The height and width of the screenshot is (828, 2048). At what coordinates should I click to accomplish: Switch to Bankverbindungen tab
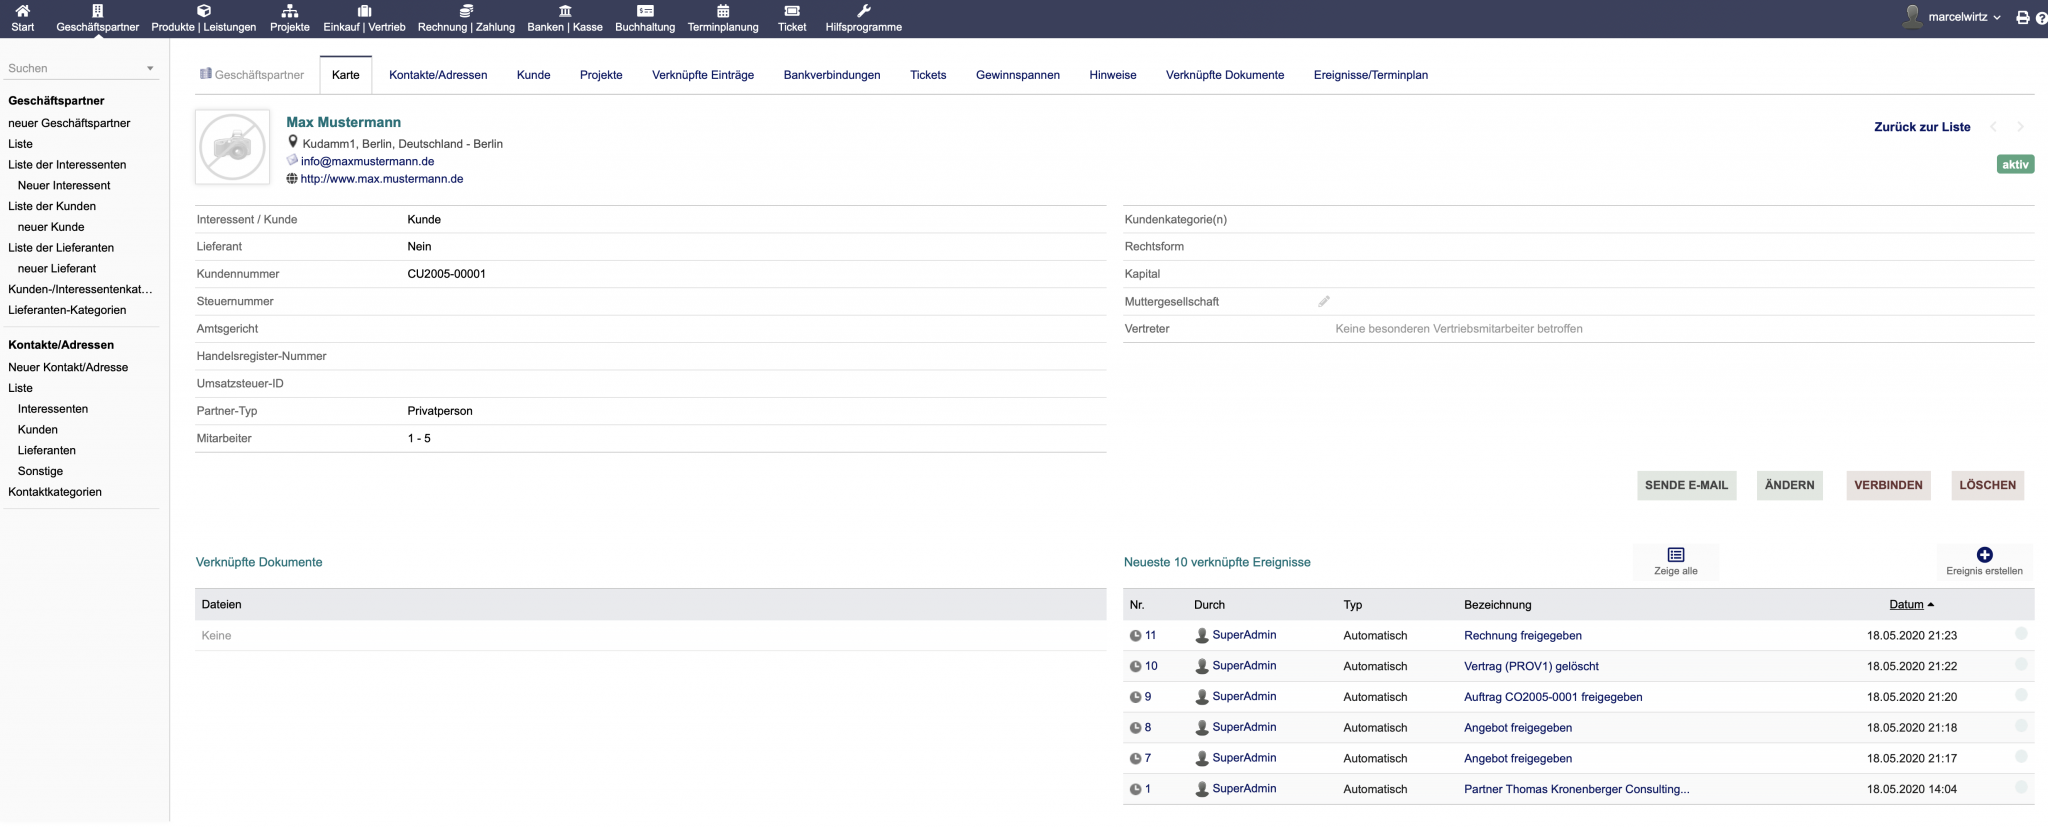(832, 75)
